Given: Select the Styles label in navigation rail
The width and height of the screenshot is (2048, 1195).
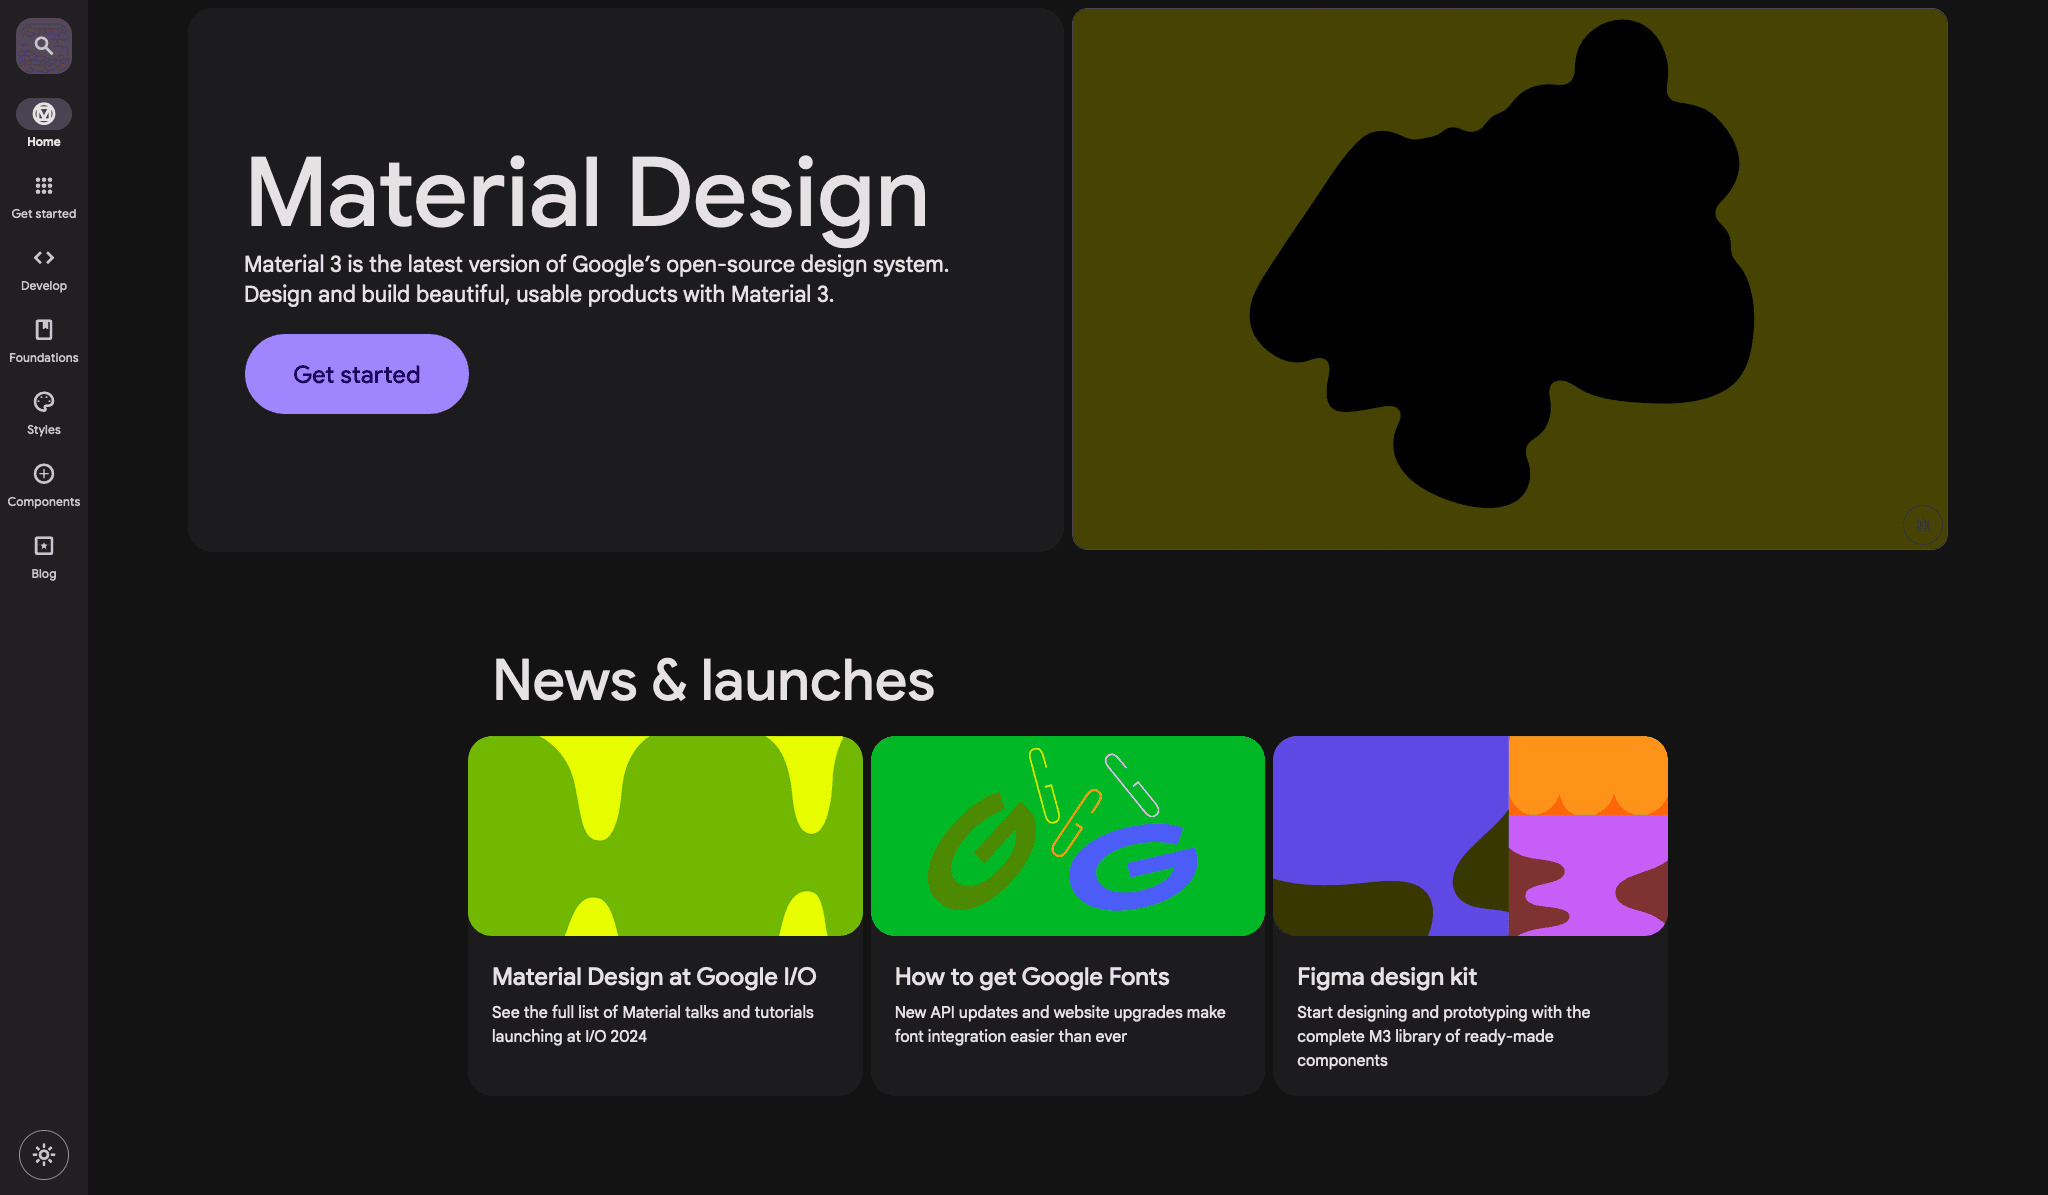Looking at the screenshot, I should tap(43, 430).
